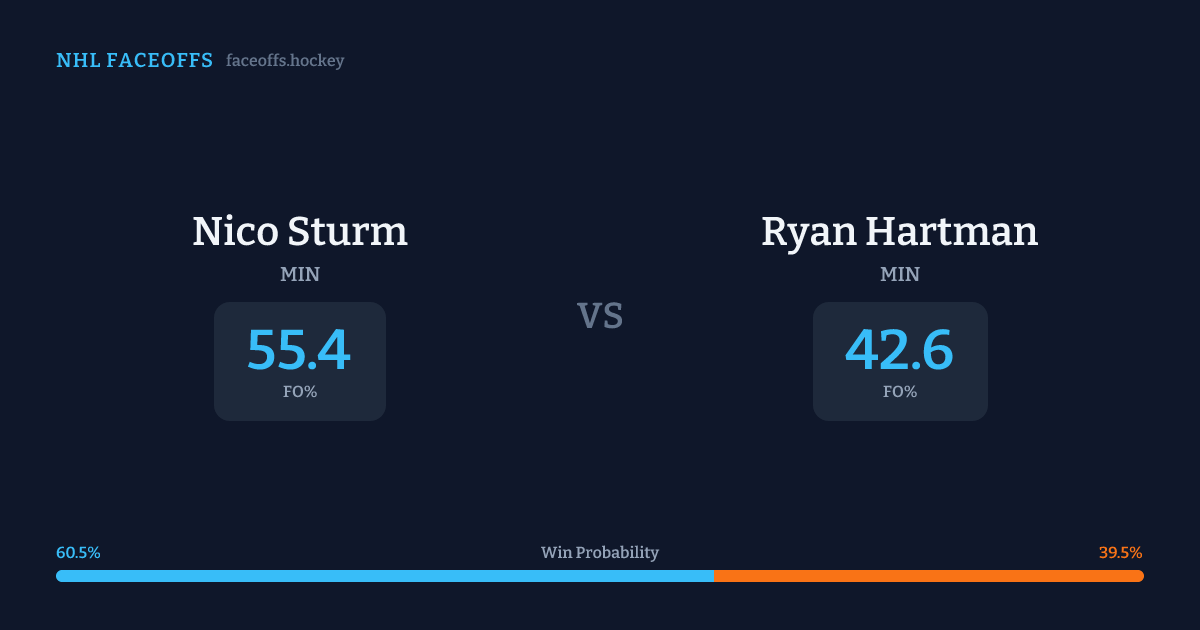
Task: Click the VS separator text
Action: click(600, 316)
